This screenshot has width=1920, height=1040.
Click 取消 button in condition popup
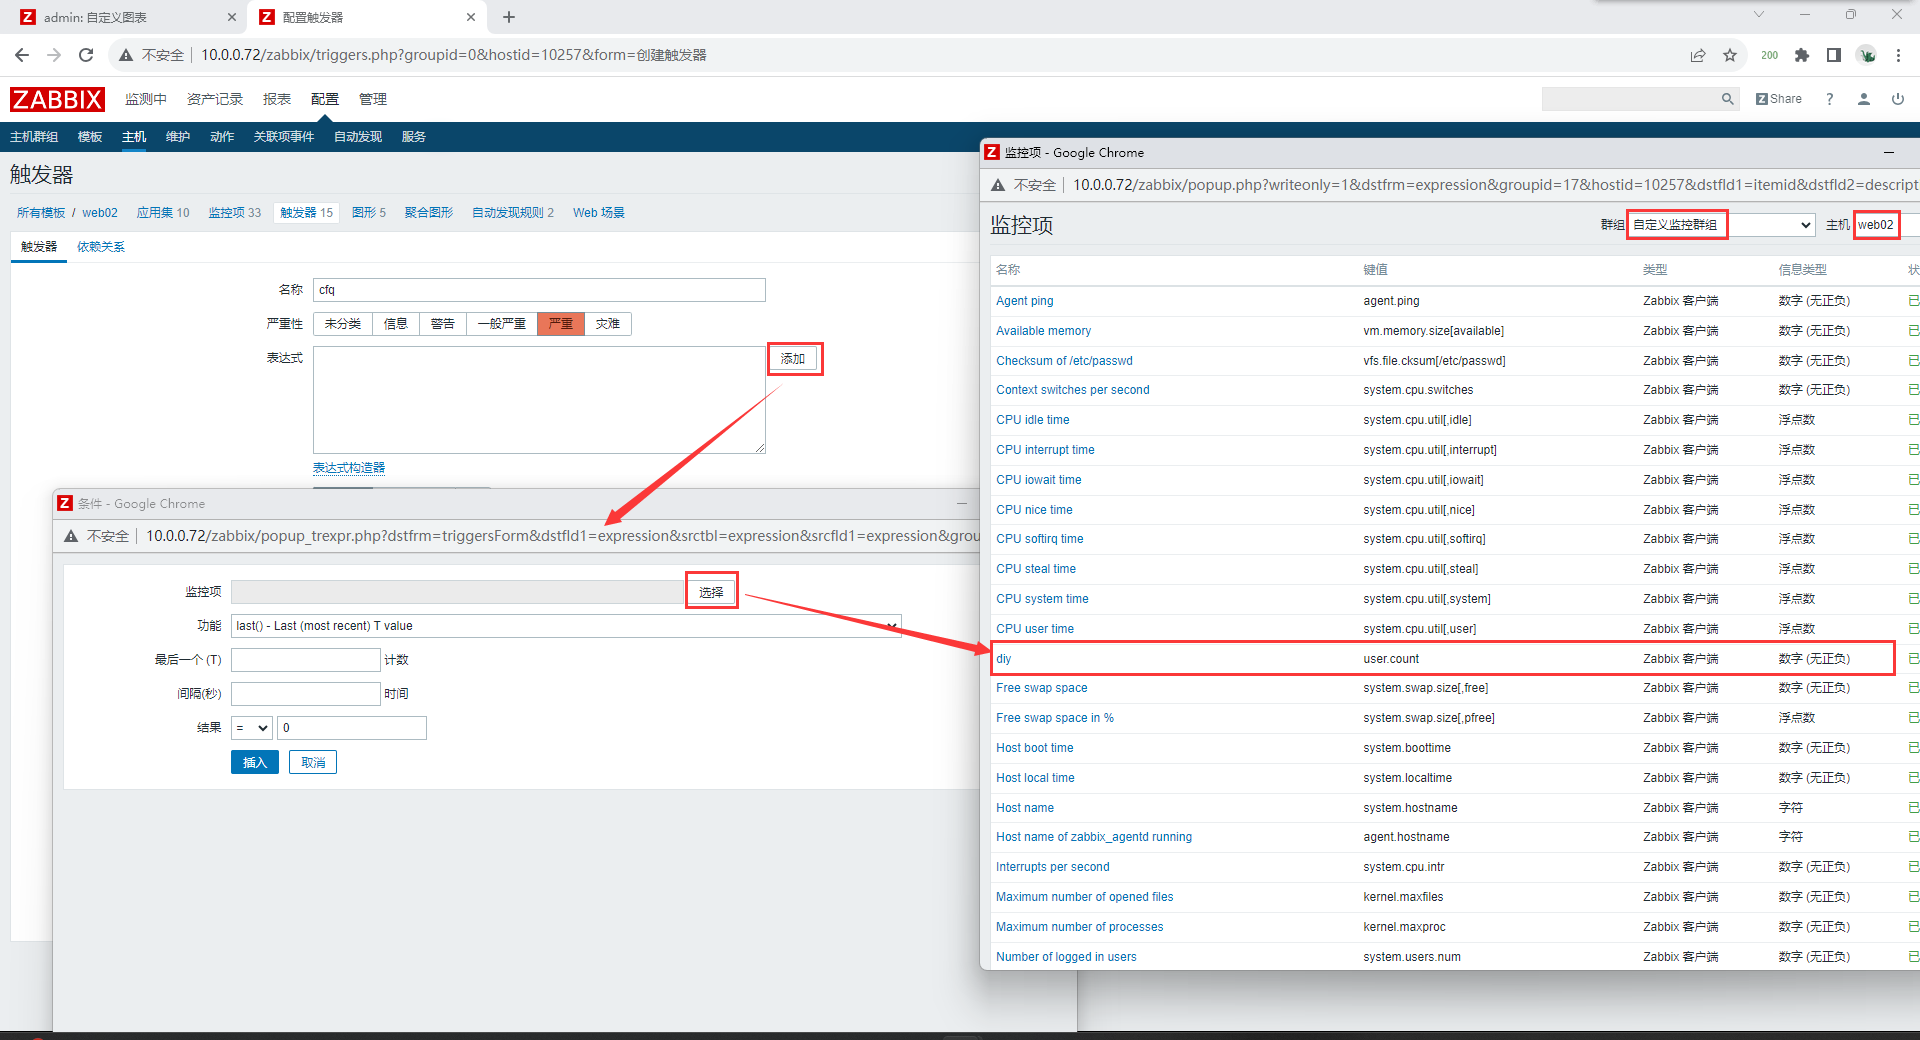tap(313, 762)
